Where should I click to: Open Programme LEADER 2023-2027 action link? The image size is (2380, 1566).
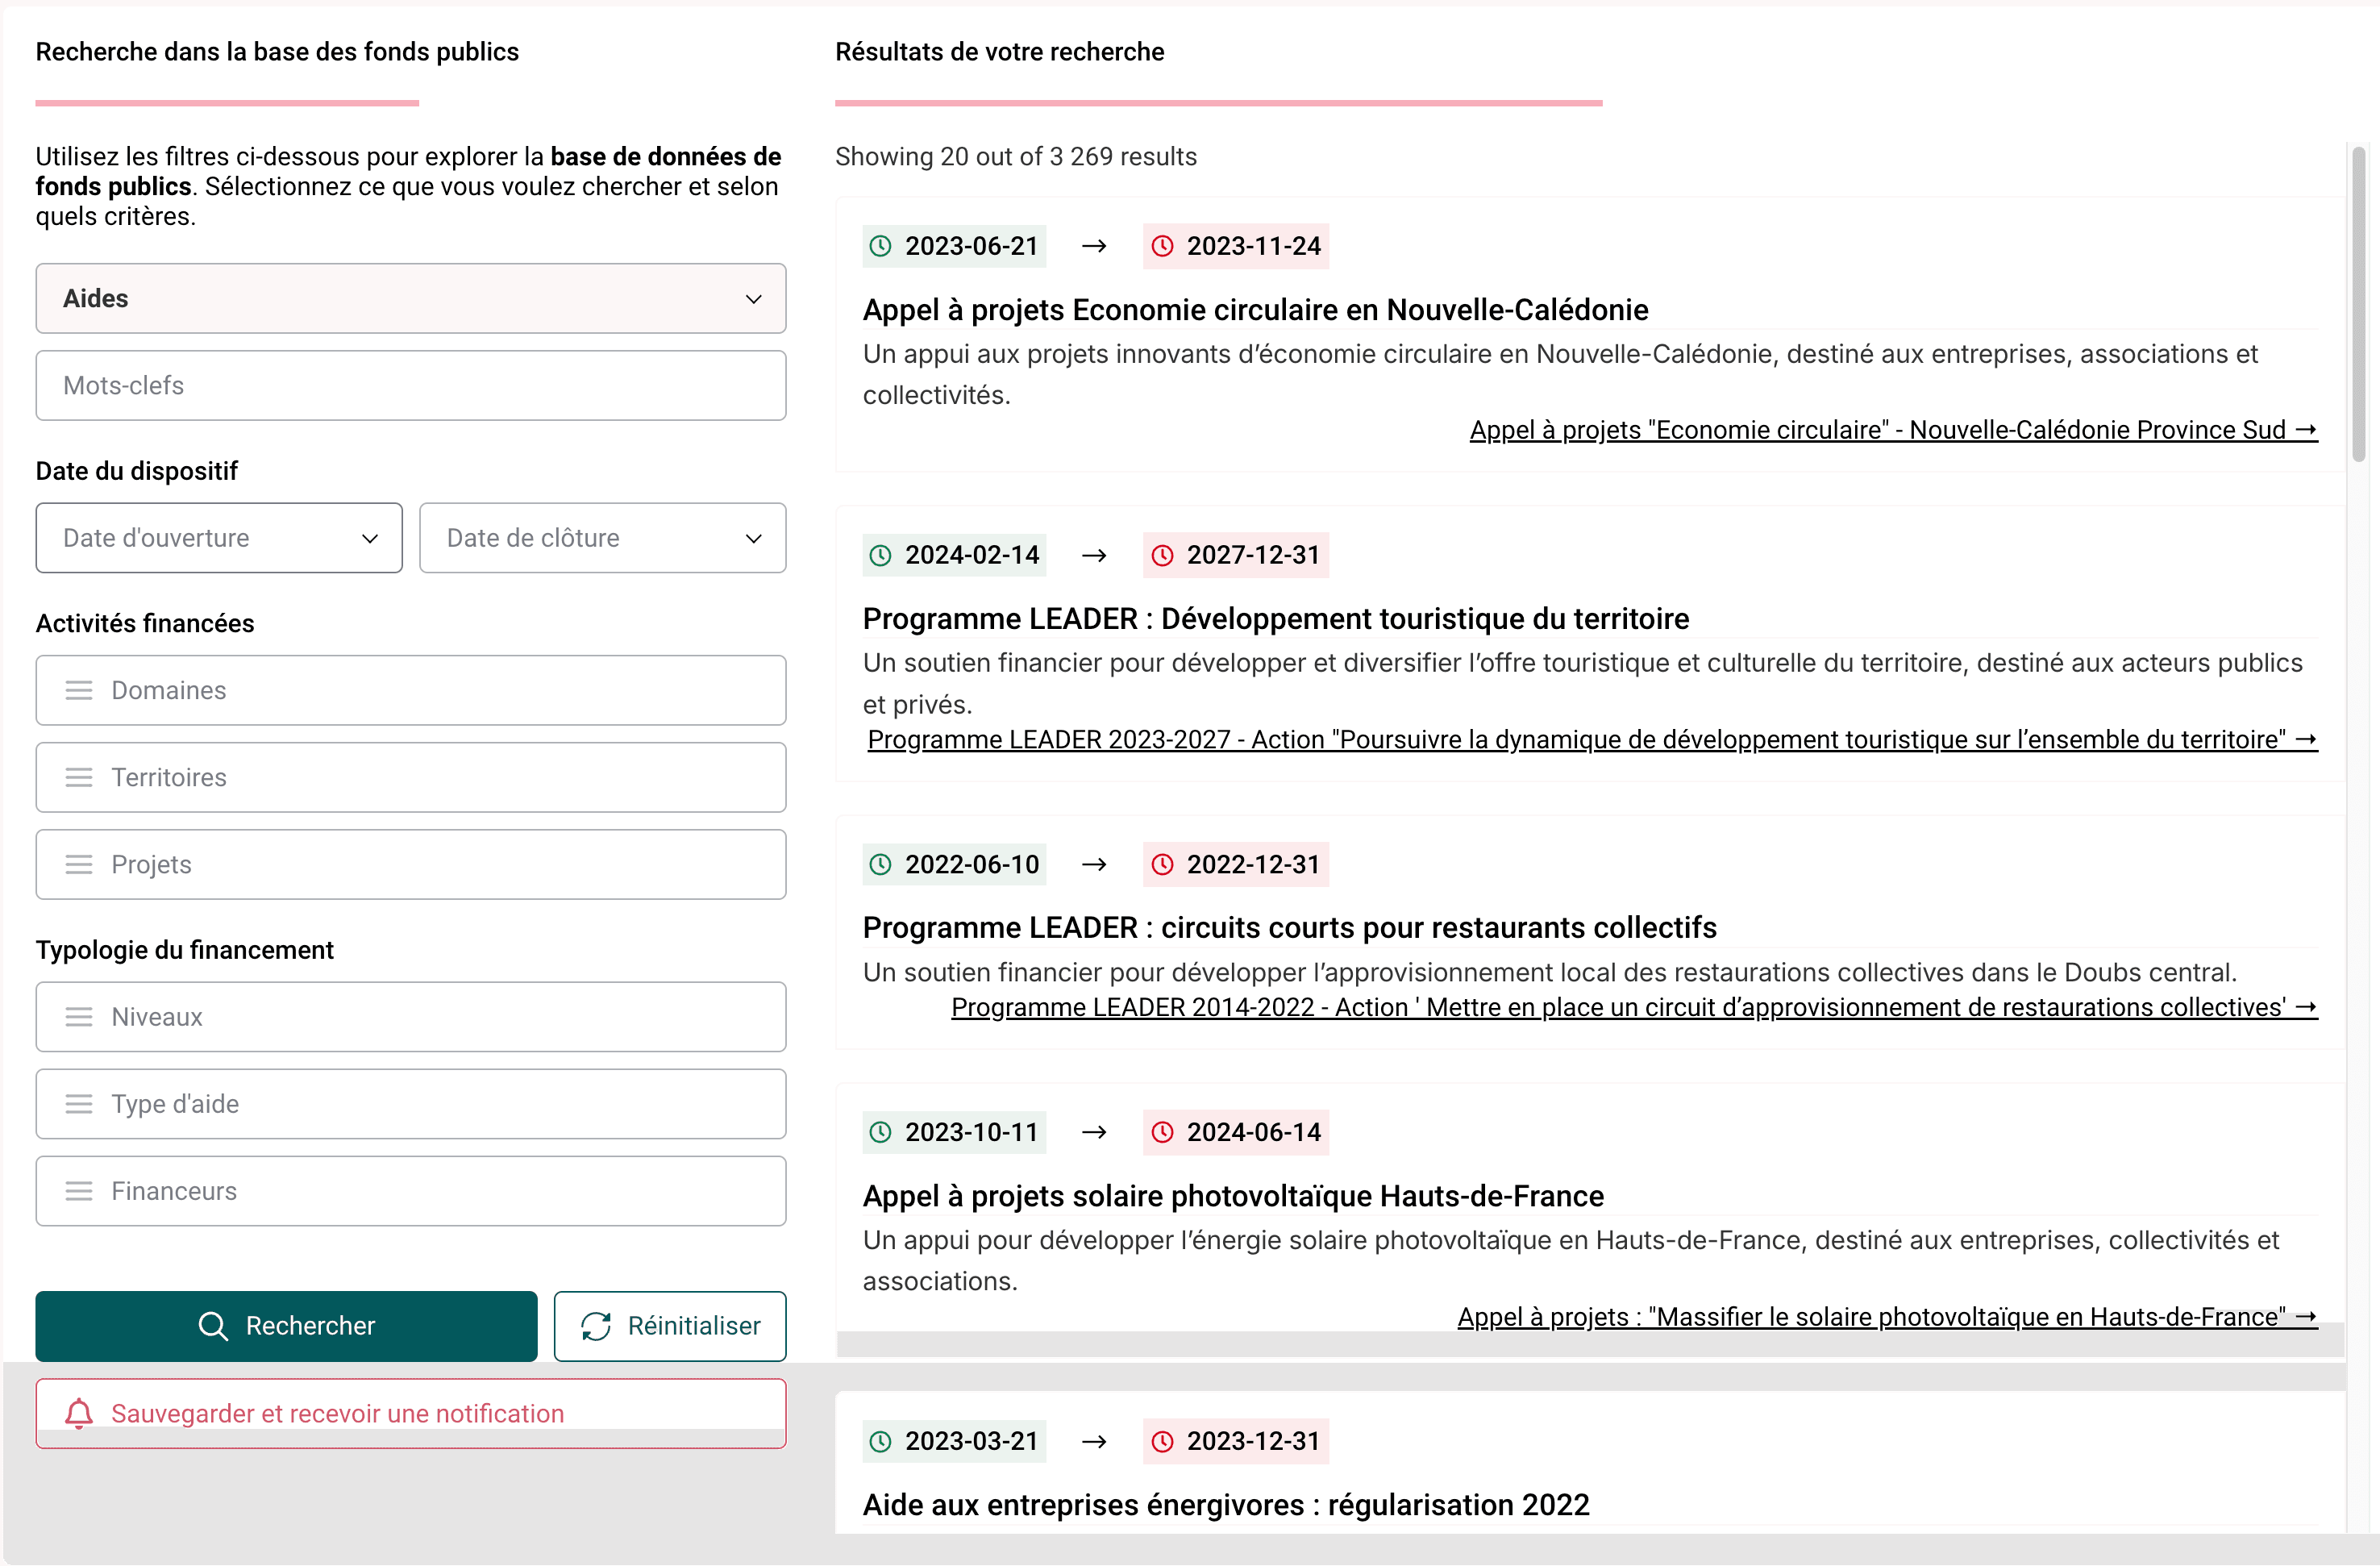pyautogui.click(x=1592, y=739)
